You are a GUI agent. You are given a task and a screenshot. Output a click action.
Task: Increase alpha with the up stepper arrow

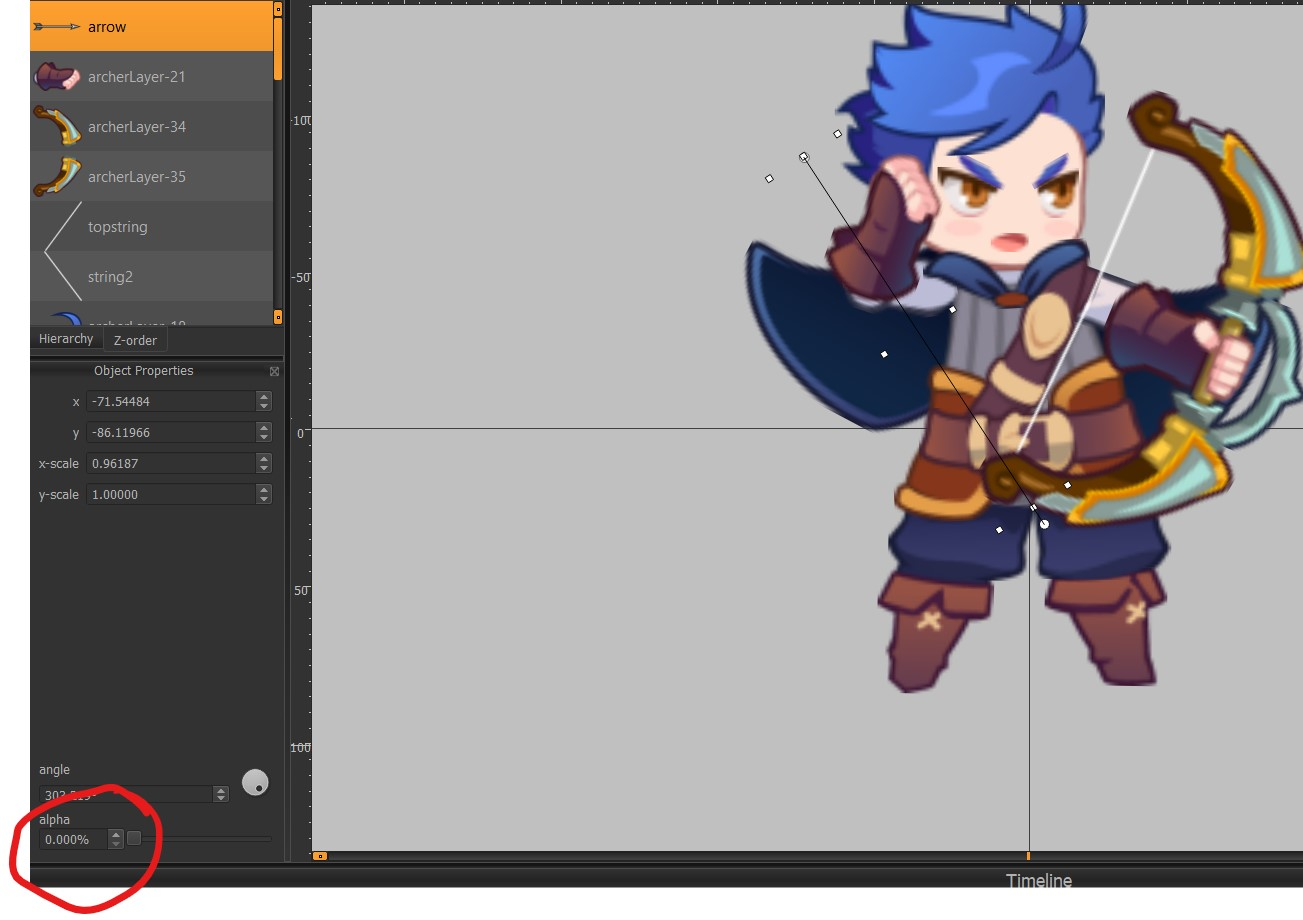(116, 834)
